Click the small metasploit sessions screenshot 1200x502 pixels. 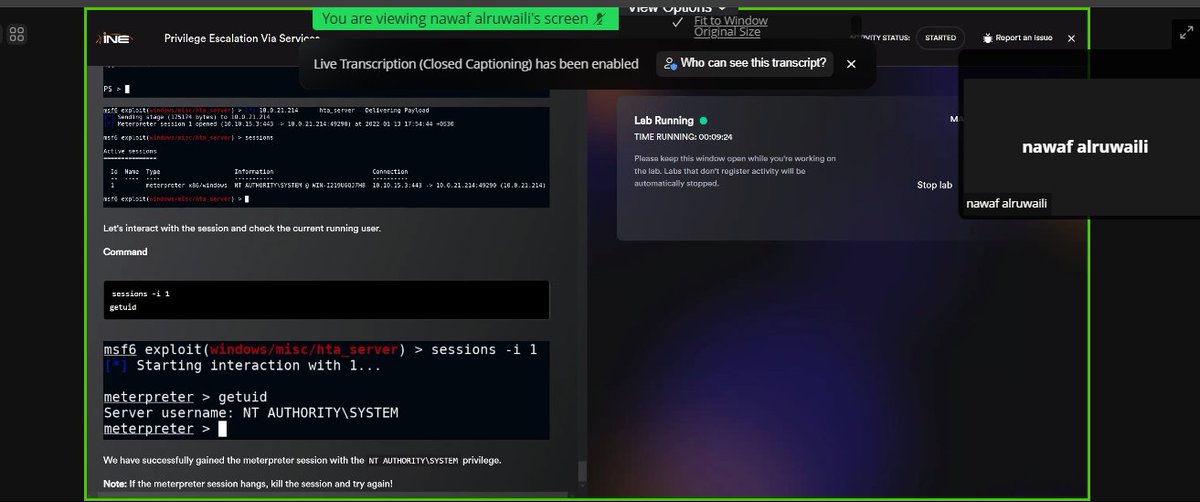click(326, 156)
